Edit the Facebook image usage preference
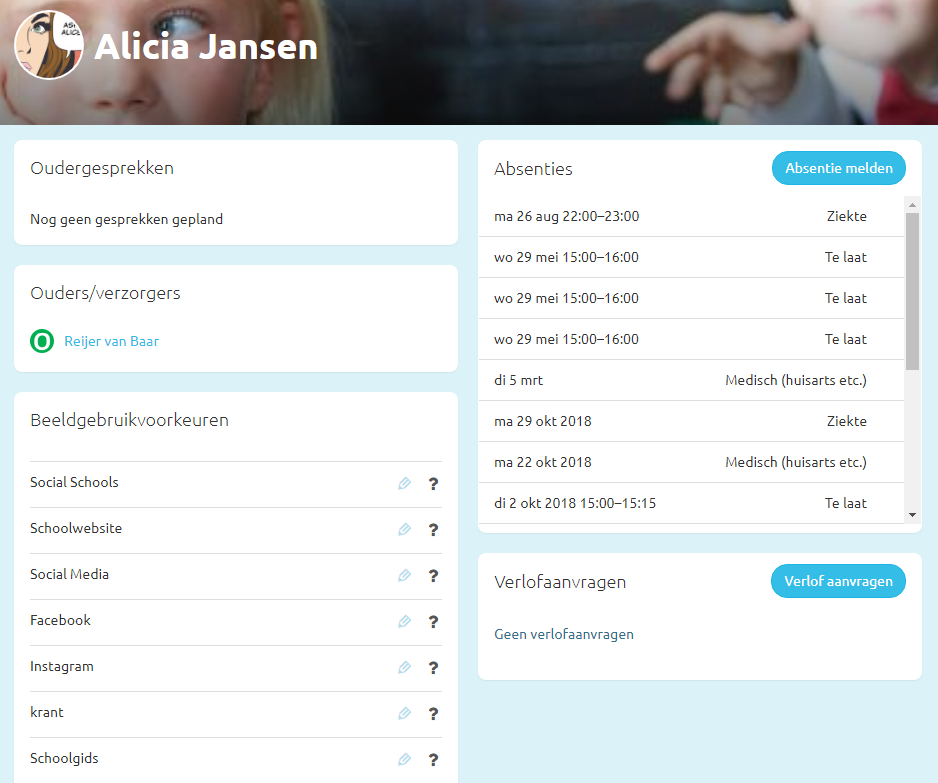This screenshot has width=938, height=783. pyautogui.click(x=404, y=622)
